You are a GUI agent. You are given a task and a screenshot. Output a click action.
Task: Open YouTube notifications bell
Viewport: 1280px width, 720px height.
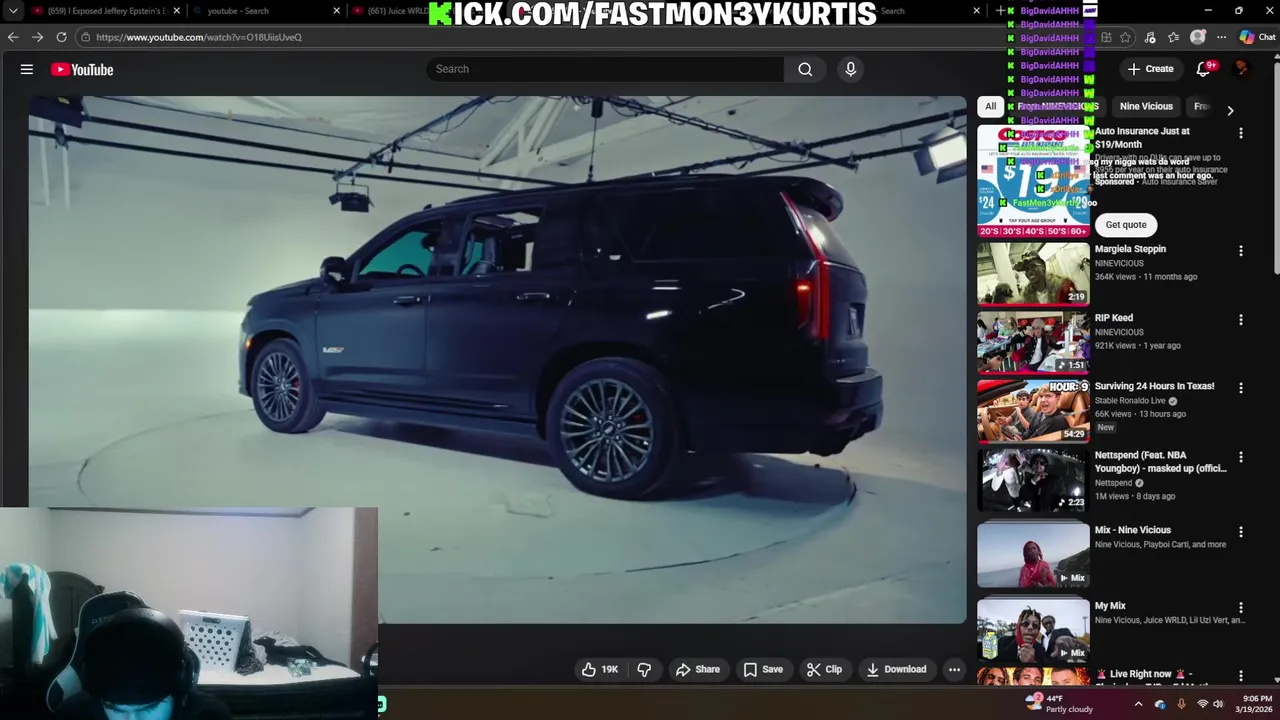[x=1204, y=69]
